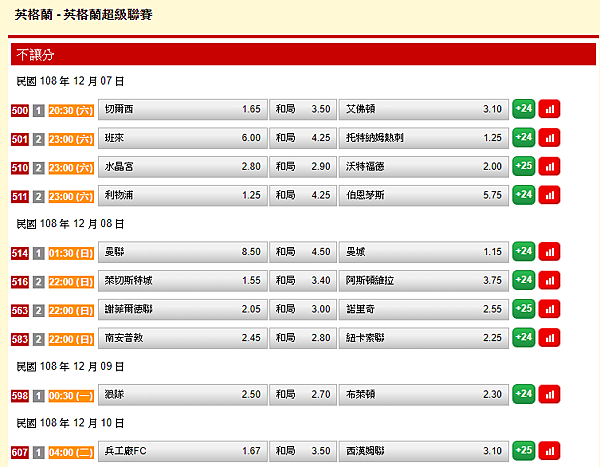600x467 pixels.
Task: Expand +24 more bets for match 583
Action: (523, 338)
